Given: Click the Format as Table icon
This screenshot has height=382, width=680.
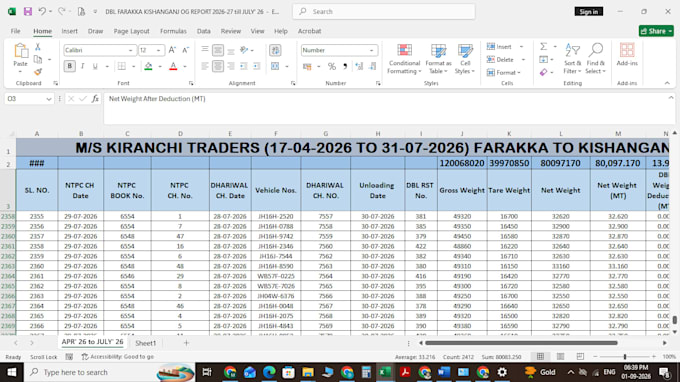Looking at the screenshot, I should [438, 59].
